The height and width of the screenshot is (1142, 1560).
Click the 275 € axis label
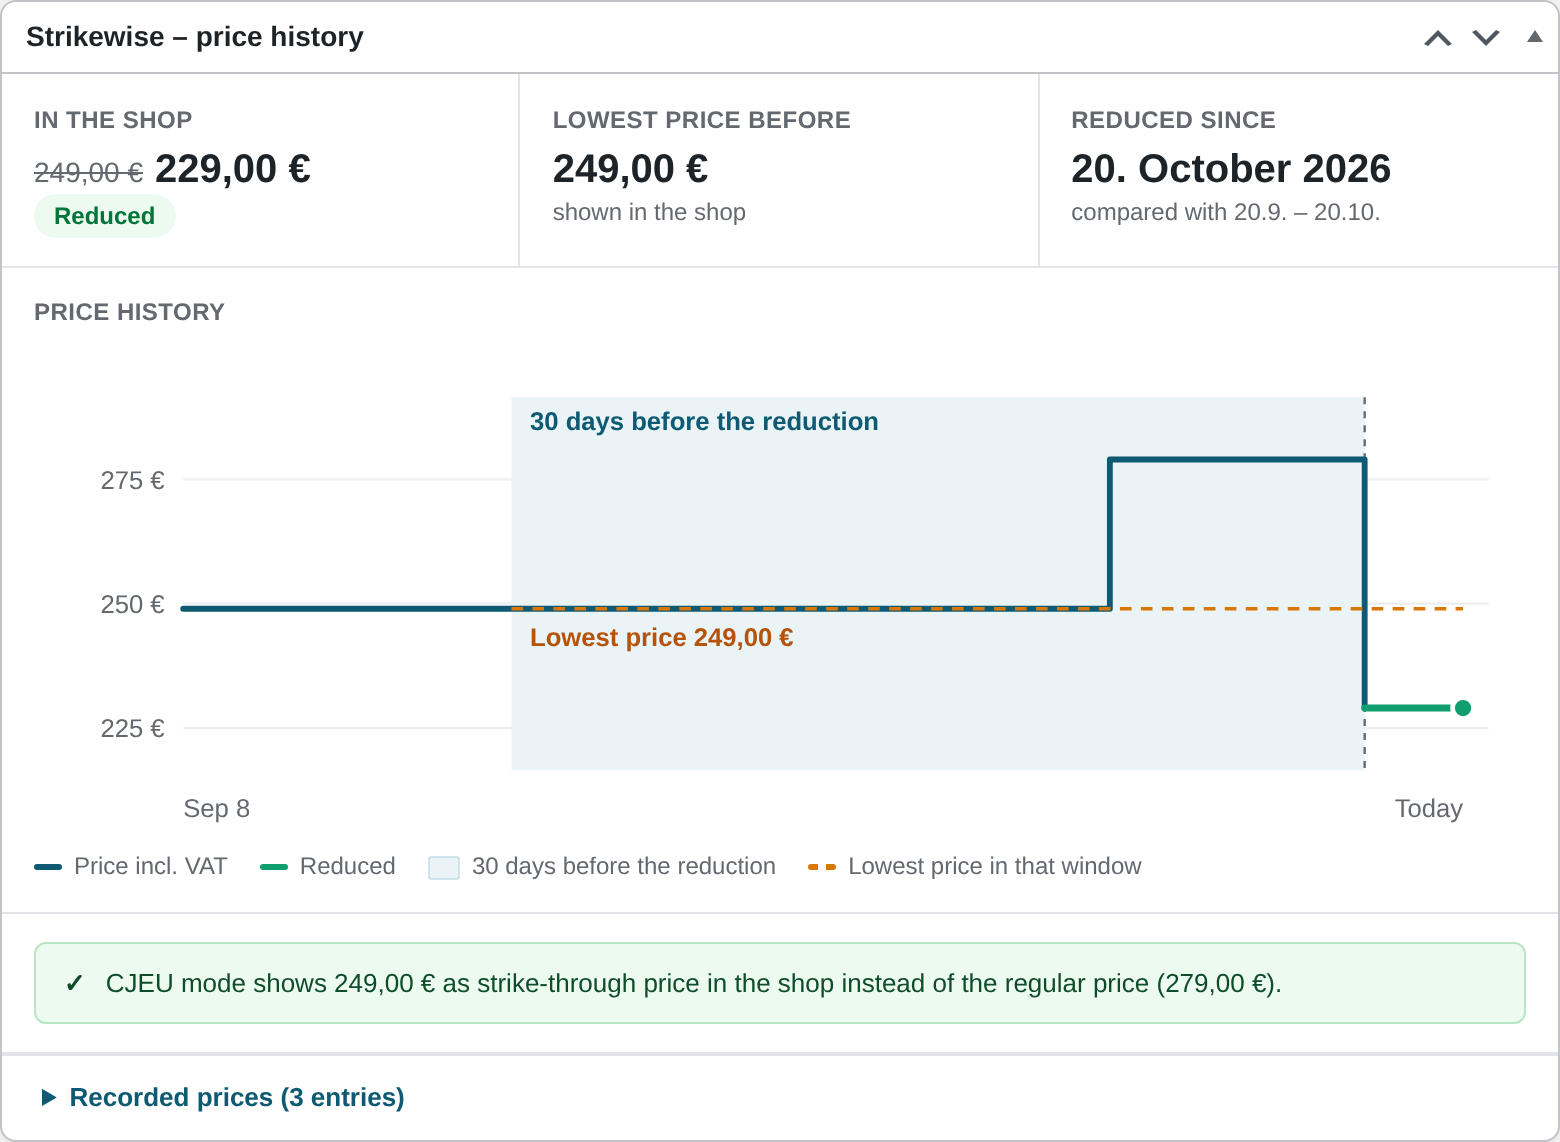click(132, 480)
